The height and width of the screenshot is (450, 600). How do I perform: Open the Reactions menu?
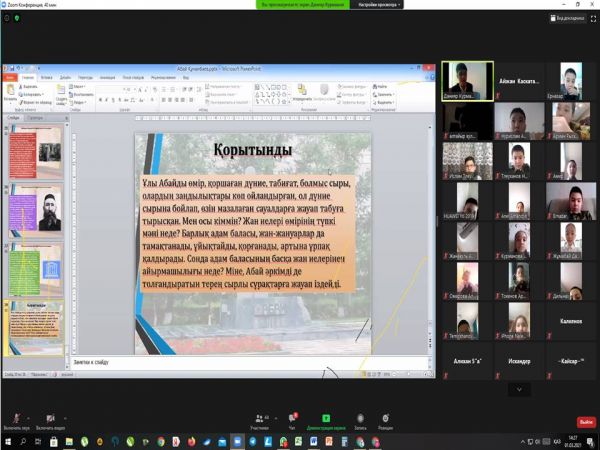click(386, 418)
